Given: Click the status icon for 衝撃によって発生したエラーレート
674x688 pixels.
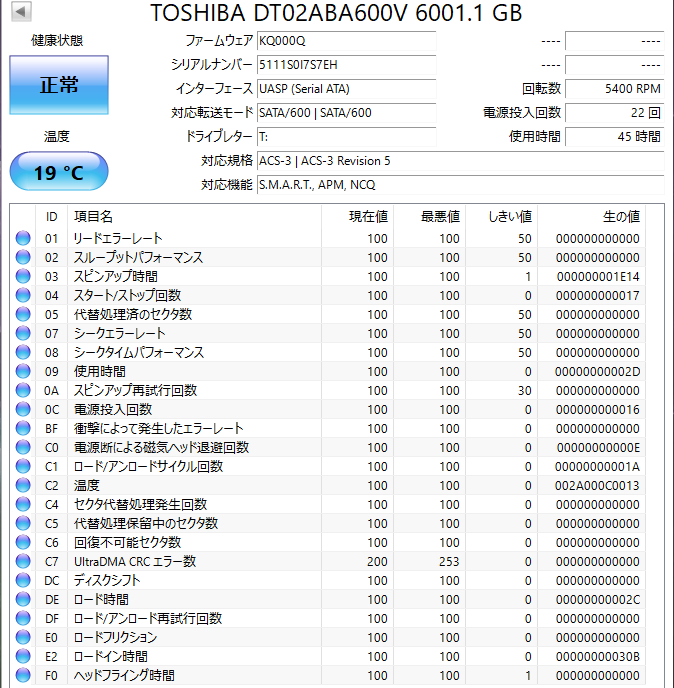Looking at the screenshot, I should [23, 428].
